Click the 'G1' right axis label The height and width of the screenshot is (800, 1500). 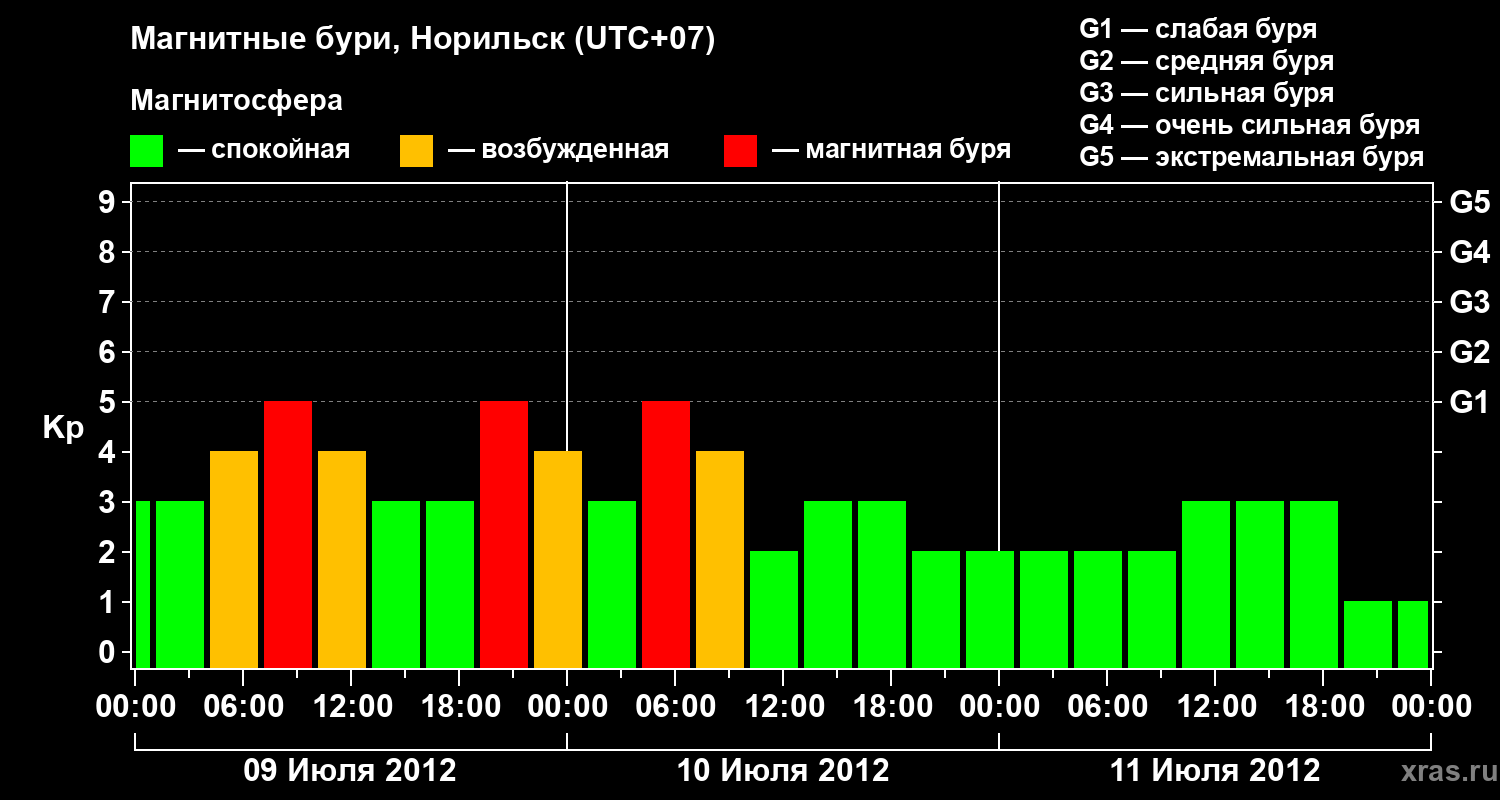[1469, 402]
